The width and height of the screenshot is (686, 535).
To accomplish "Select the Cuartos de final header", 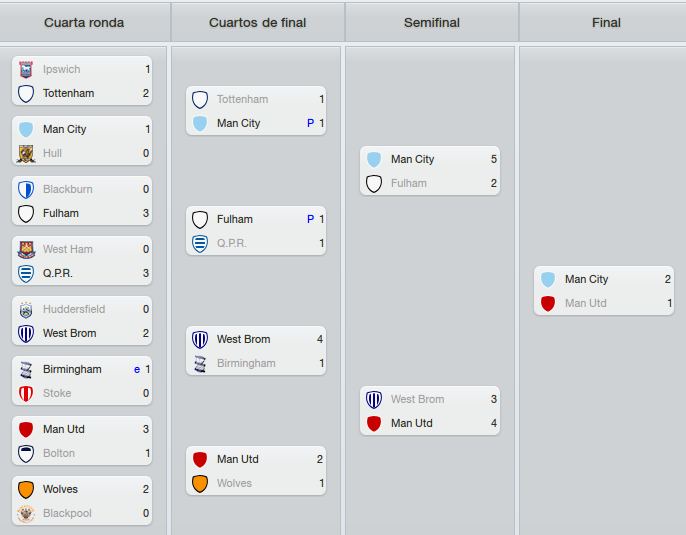I will click(258, 22).
